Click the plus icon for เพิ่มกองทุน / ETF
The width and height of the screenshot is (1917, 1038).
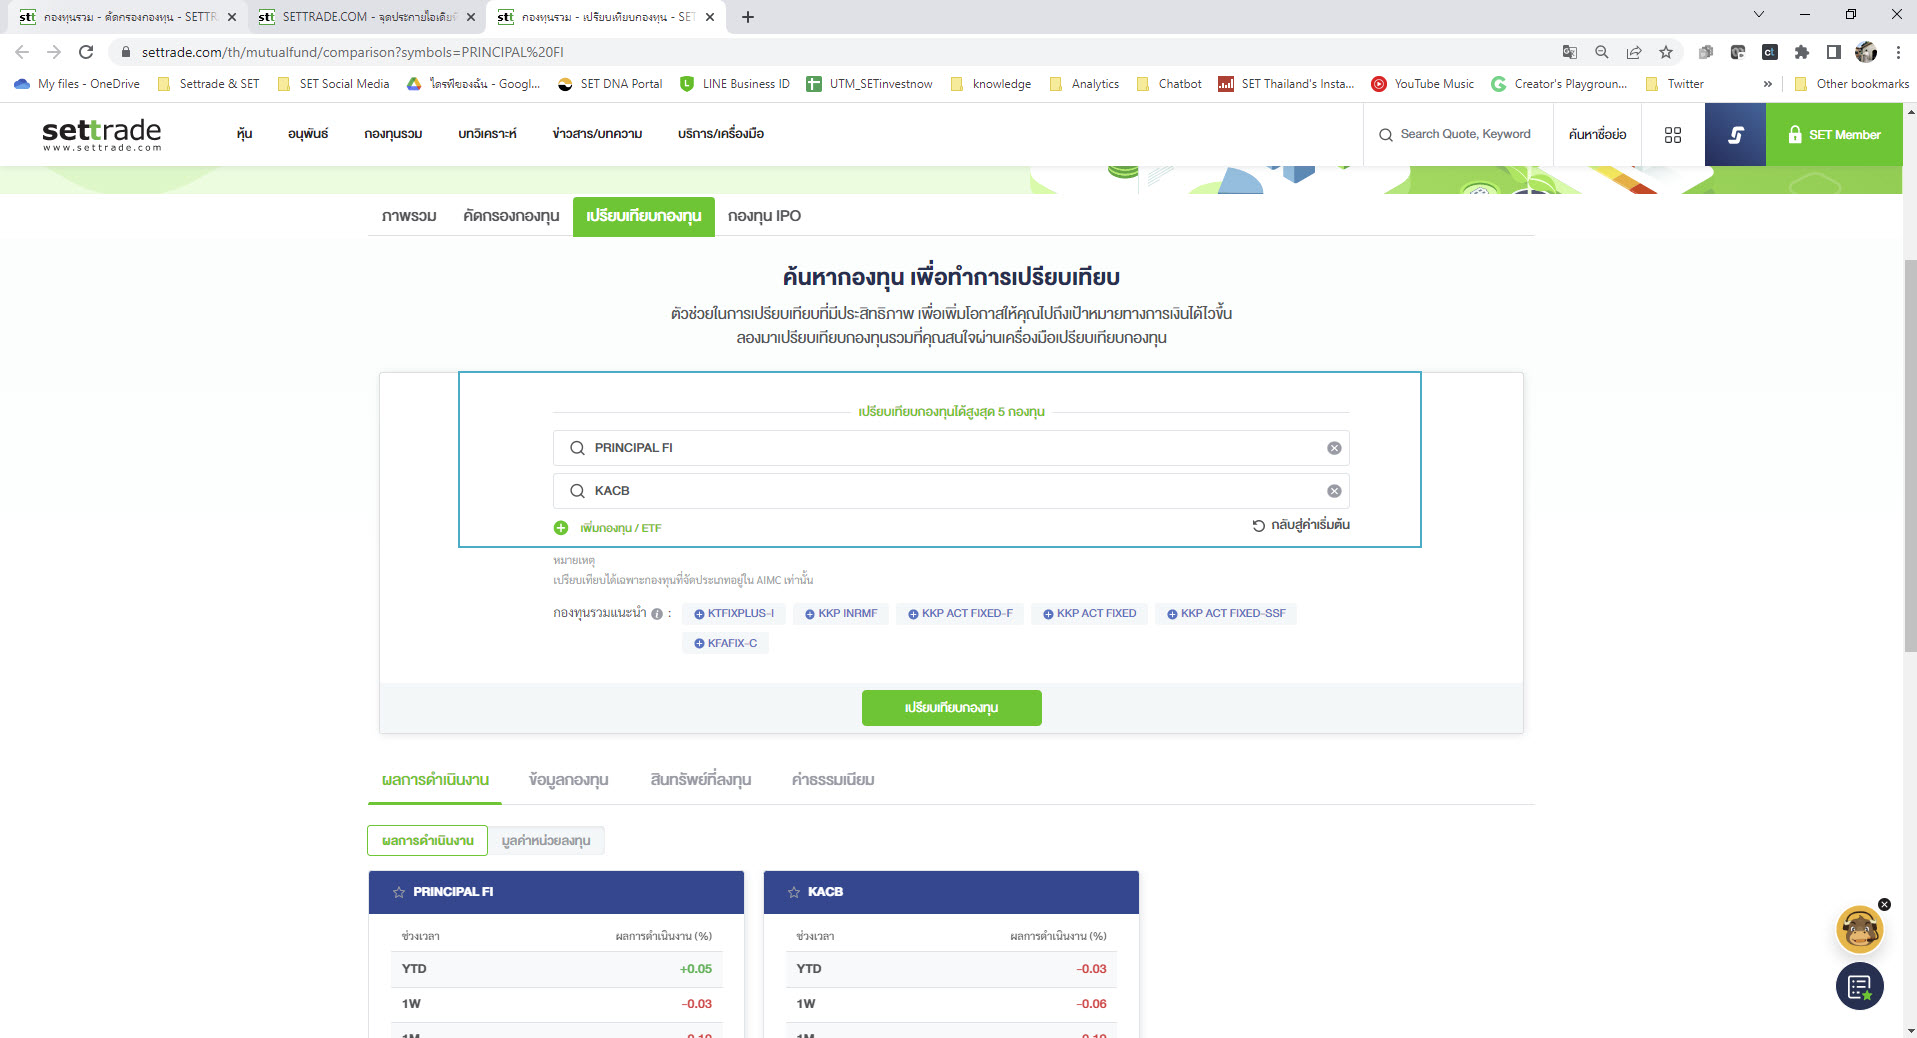[560, 527]
